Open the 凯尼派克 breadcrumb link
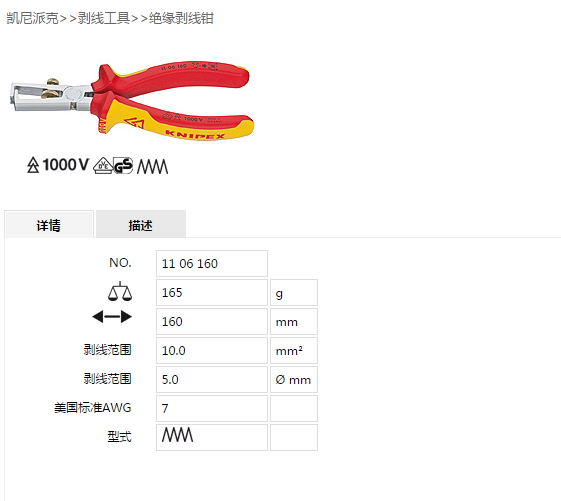 33,18
